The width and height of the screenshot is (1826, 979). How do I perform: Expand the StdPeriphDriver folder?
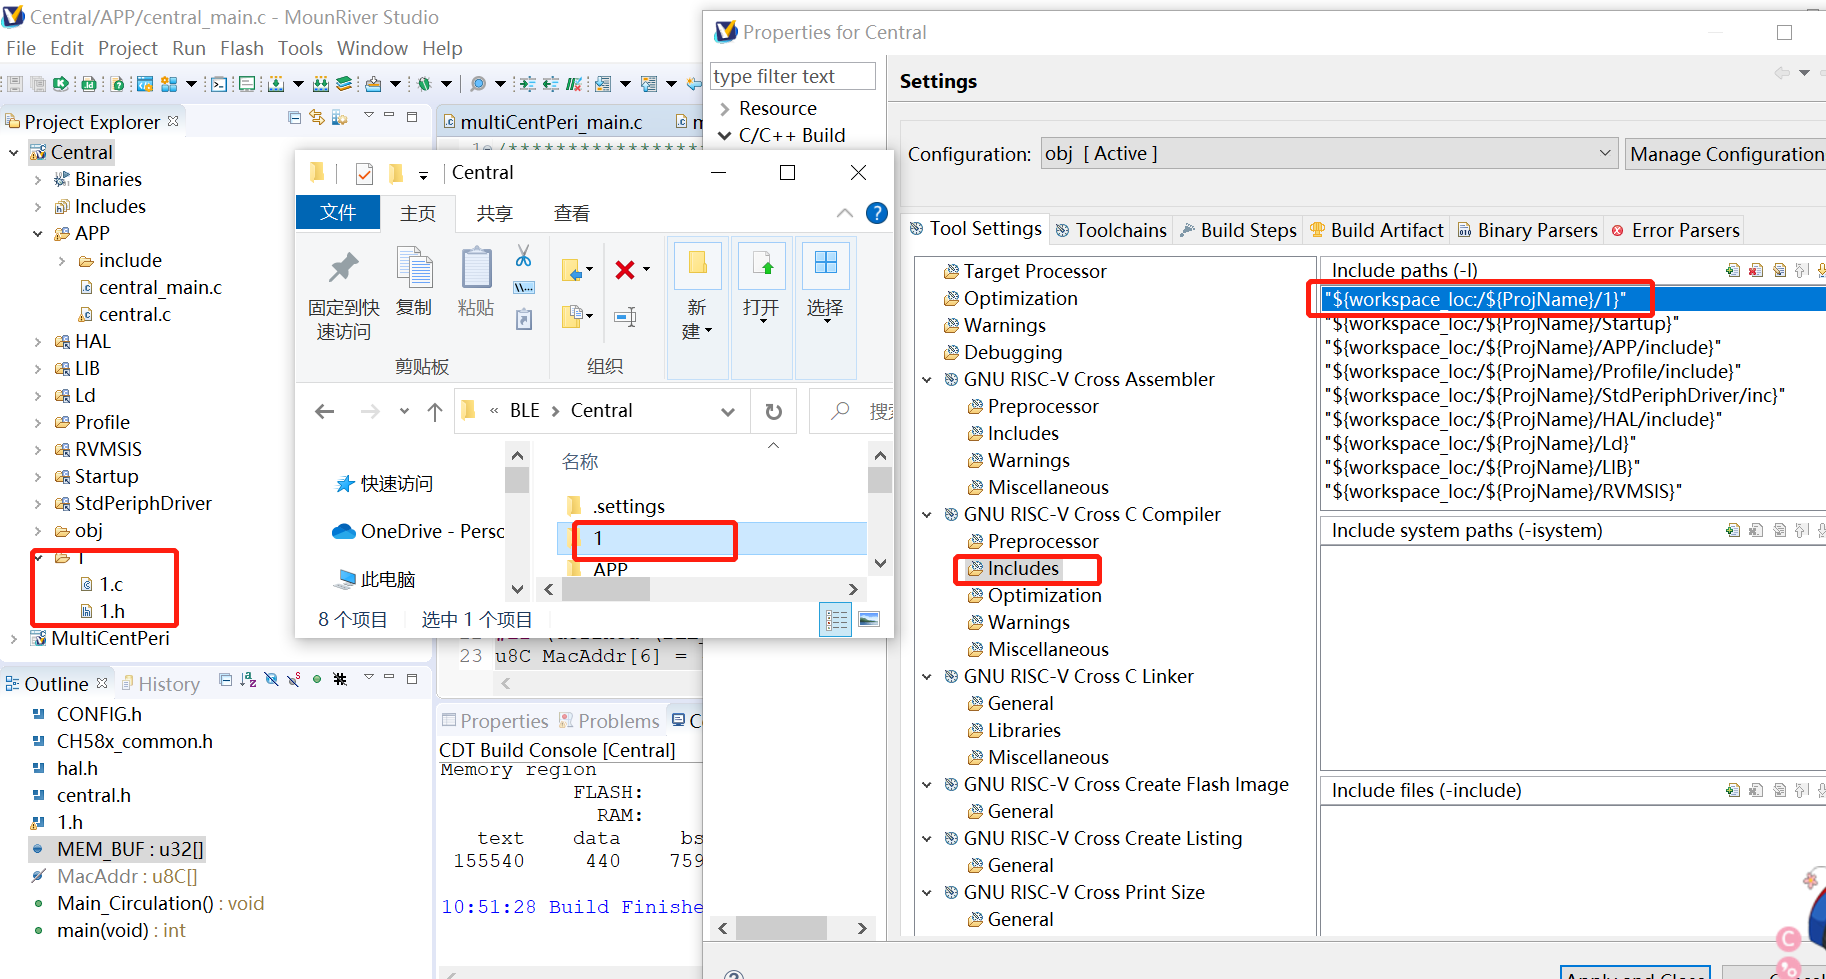pos(38,503)
